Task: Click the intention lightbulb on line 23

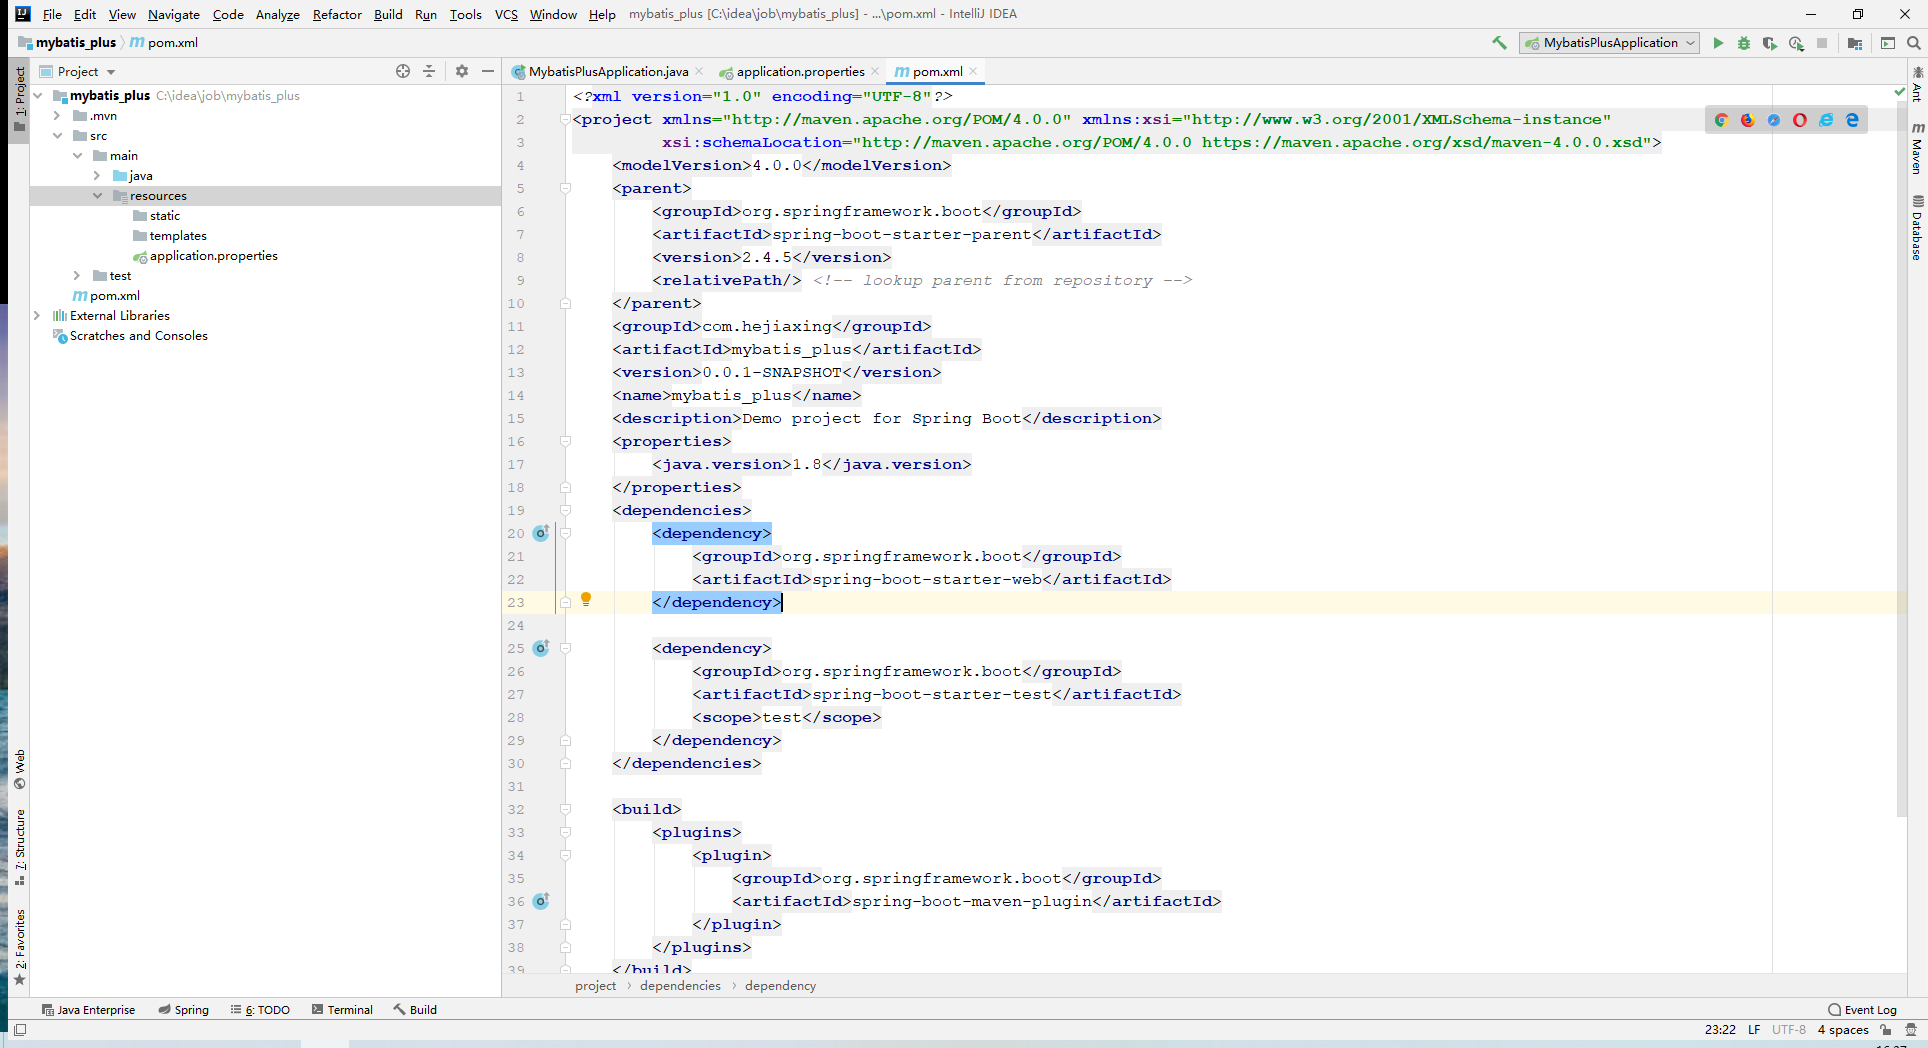Action: 586,599
